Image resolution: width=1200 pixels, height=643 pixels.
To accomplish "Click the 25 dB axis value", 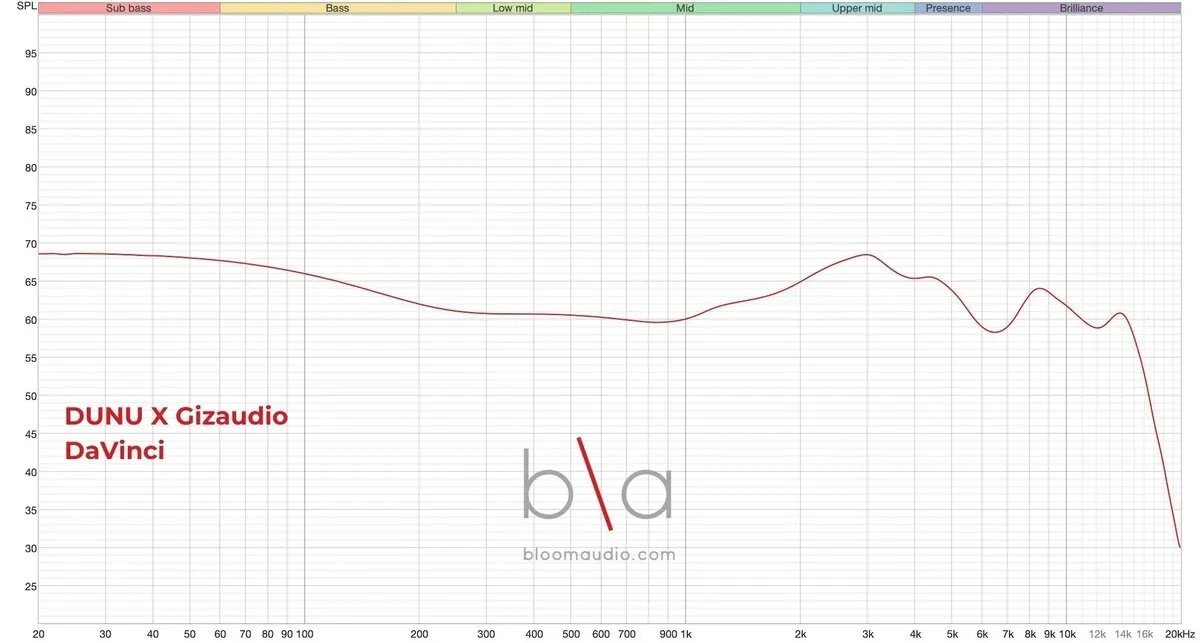I will 30,586.
